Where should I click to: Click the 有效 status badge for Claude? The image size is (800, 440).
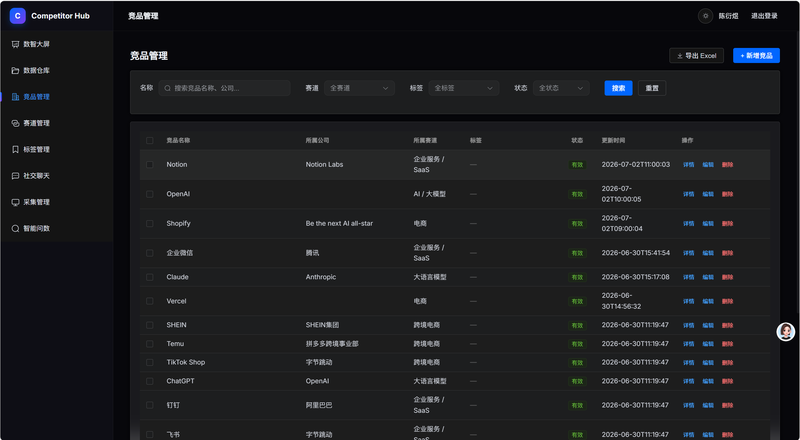click(x=577, y=277)
